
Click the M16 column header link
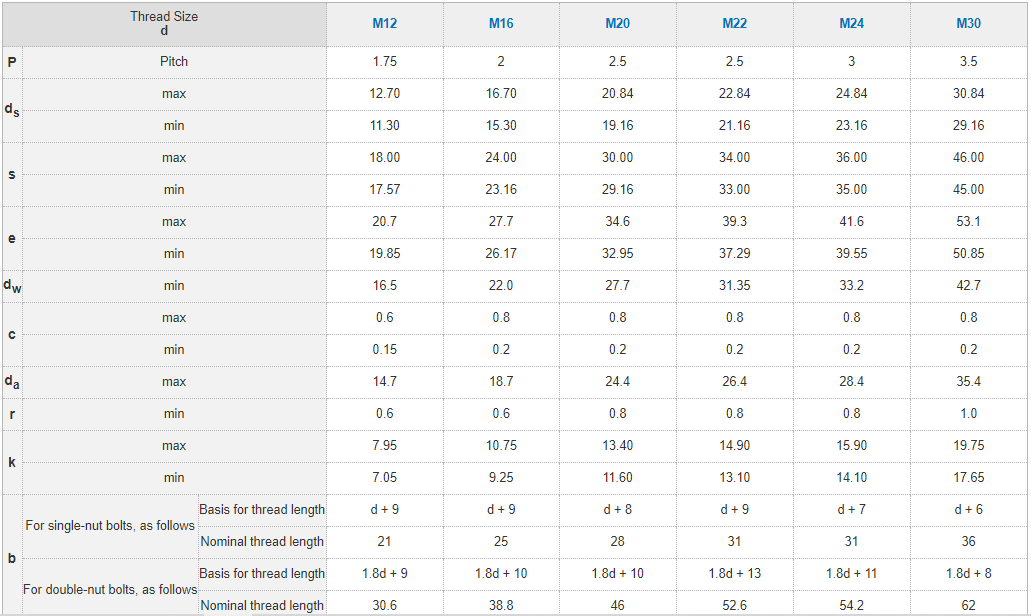coord(501,23)
